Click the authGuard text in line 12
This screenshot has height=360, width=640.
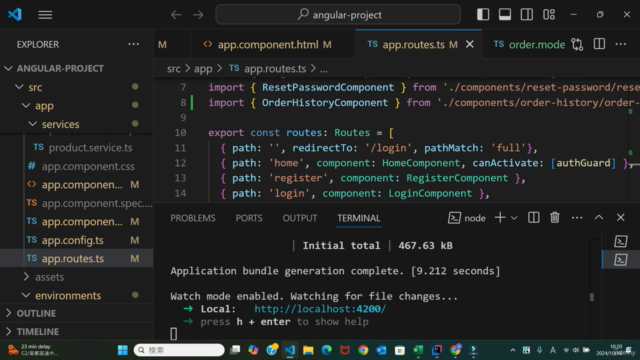point(583,163)
